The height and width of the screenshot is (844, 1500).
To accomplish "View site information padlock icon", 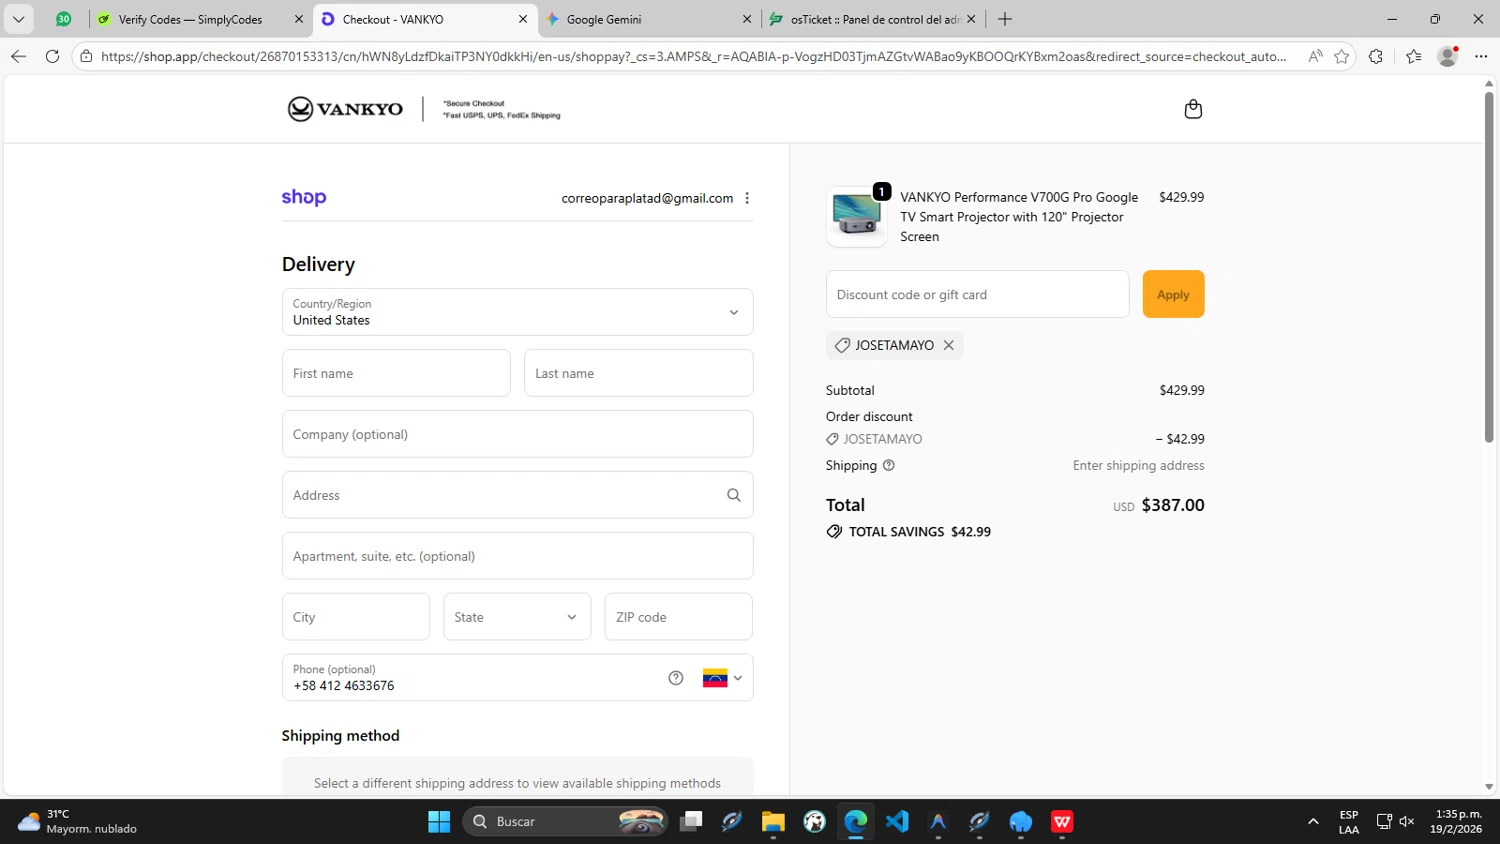I will point(87,56).
